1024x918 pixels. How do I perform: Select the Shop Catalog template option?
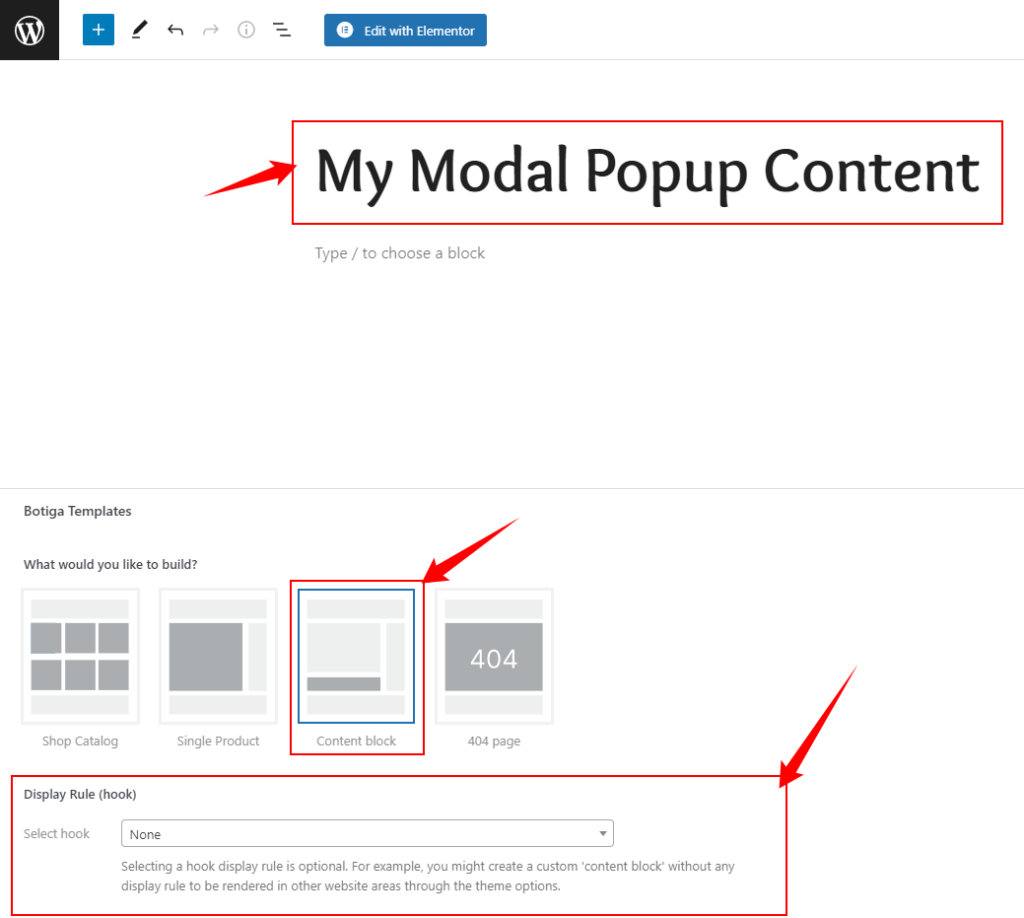[x=80, y=657]
